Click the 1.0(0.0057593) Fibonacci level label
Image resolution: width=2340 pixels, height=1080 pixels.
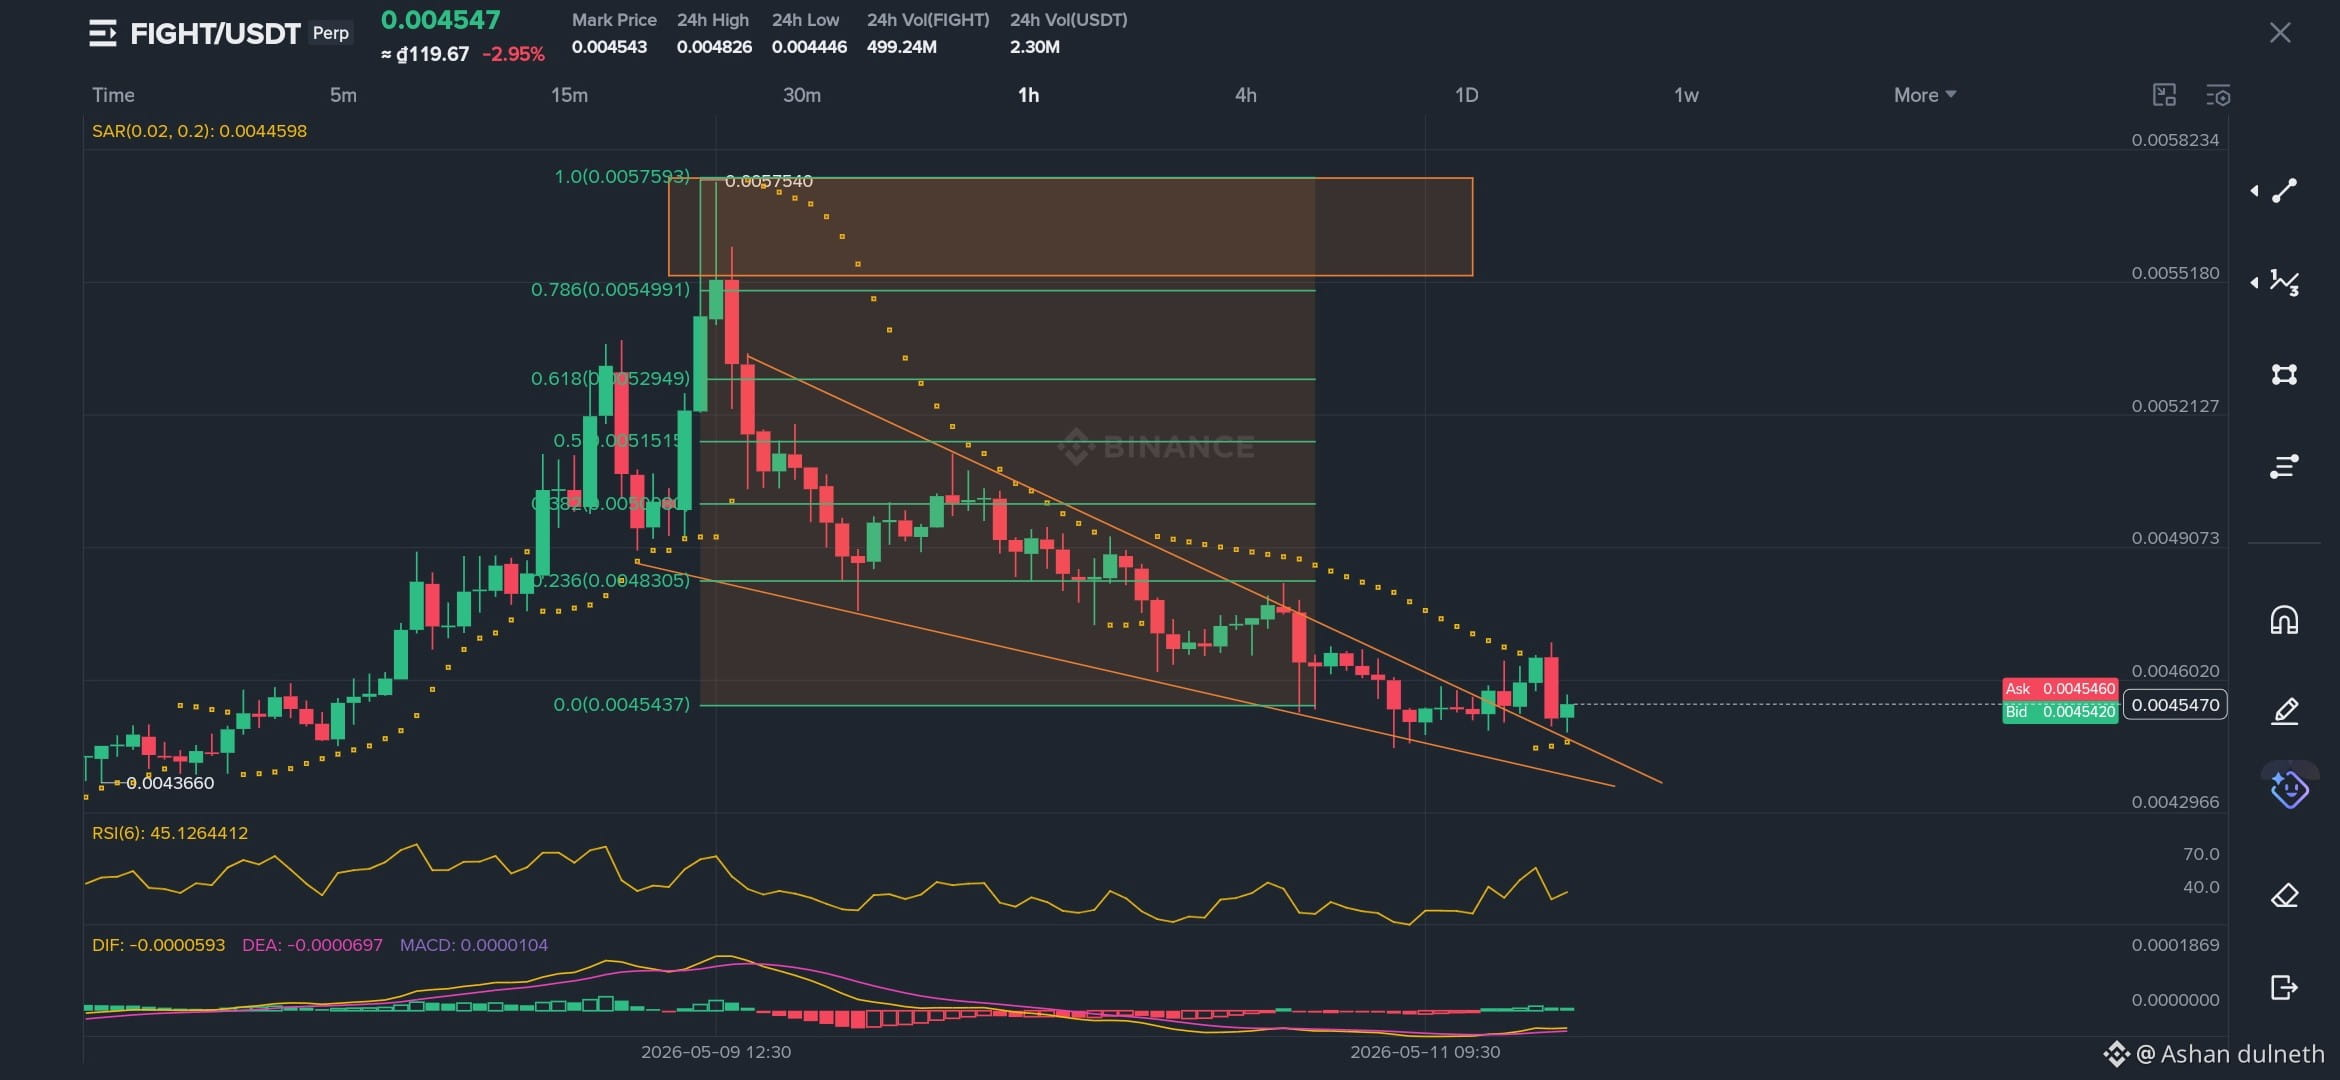(622, 177)
